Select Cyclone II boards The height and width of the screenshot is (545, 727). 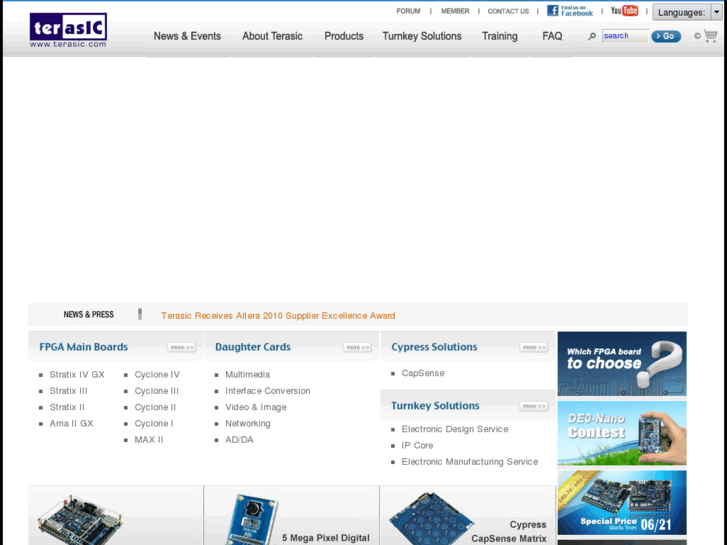(x=155, y=407)
